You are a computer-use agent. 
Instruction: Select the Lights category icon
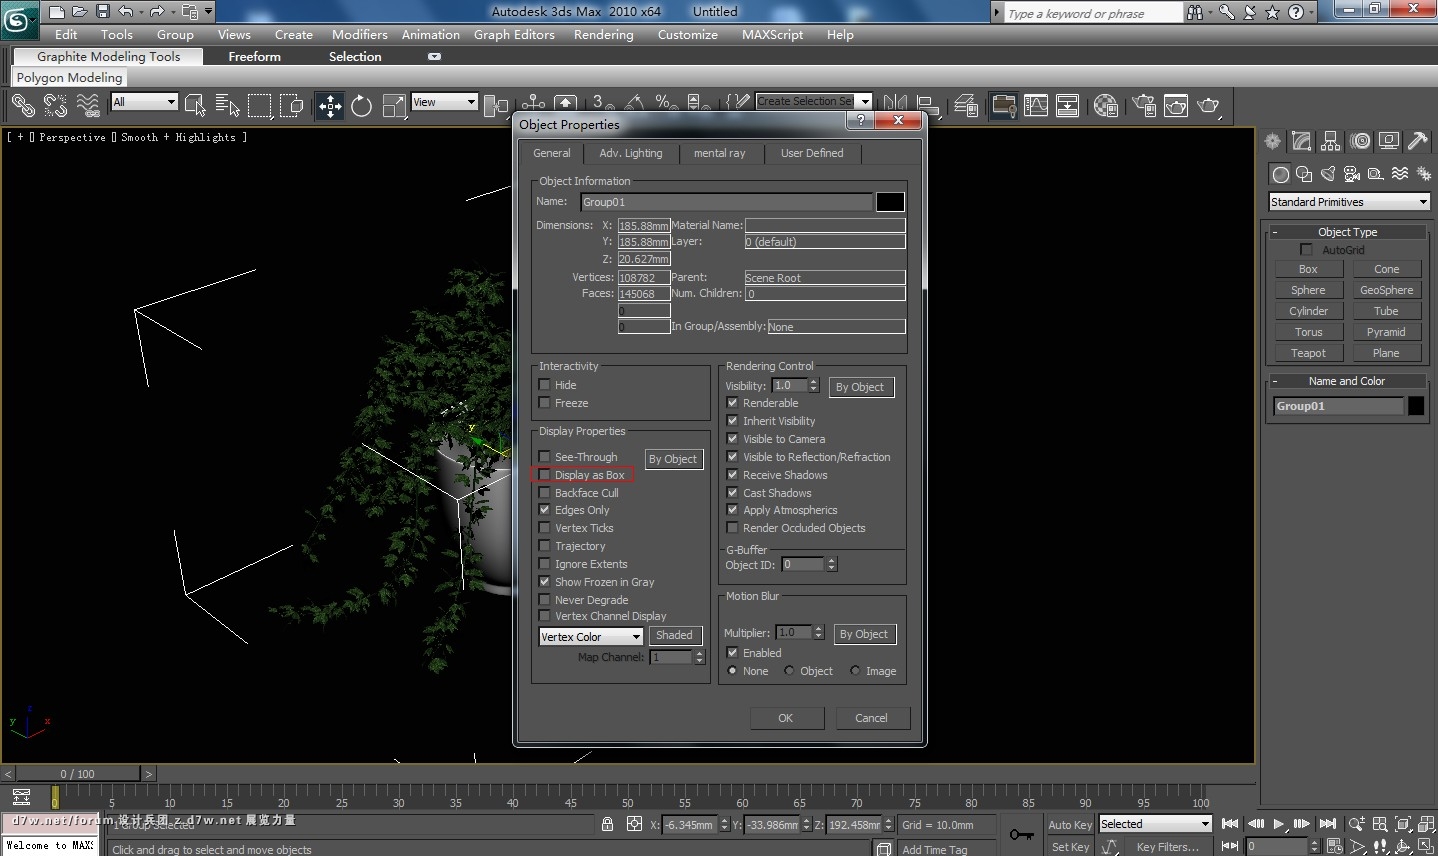[1328, 174]
